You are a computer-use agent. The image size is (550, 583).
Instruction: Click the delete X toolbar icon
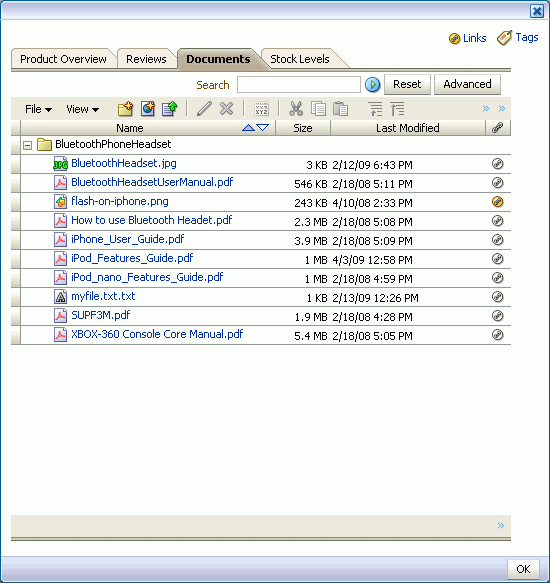coord(226,109)
